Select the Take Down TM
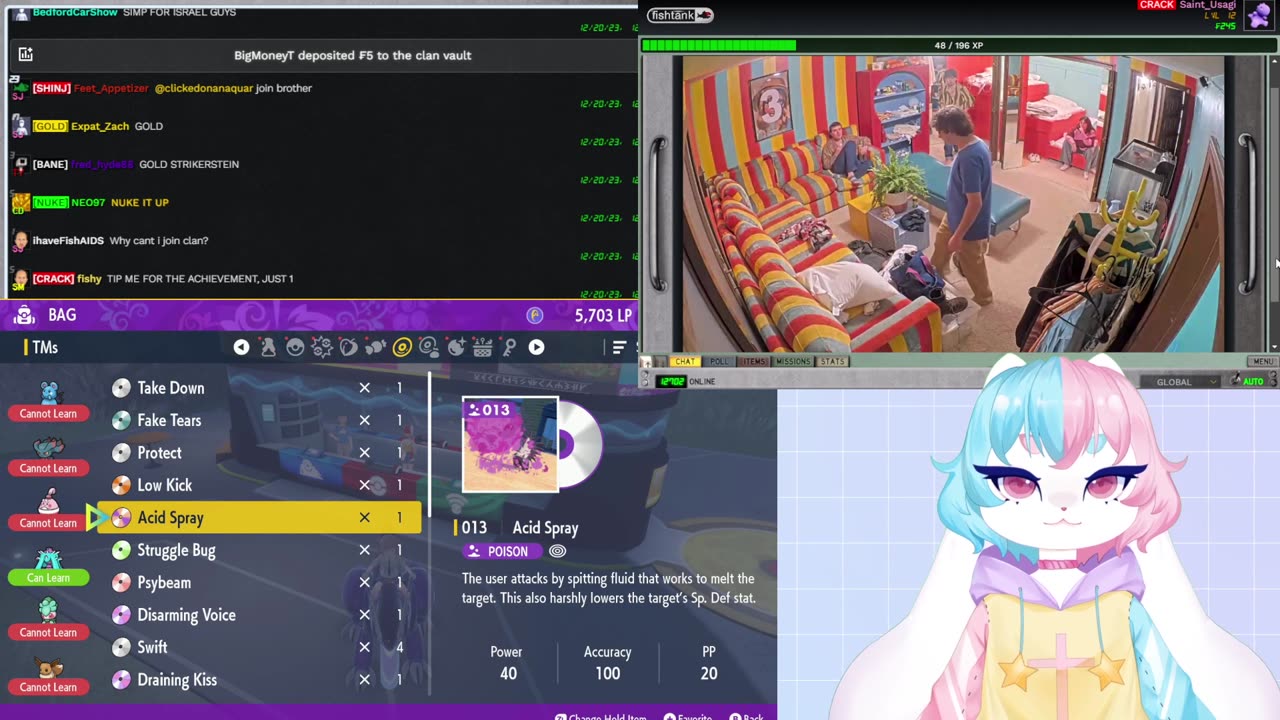This screenshot has width=1280, height=720. pos(260,388)
